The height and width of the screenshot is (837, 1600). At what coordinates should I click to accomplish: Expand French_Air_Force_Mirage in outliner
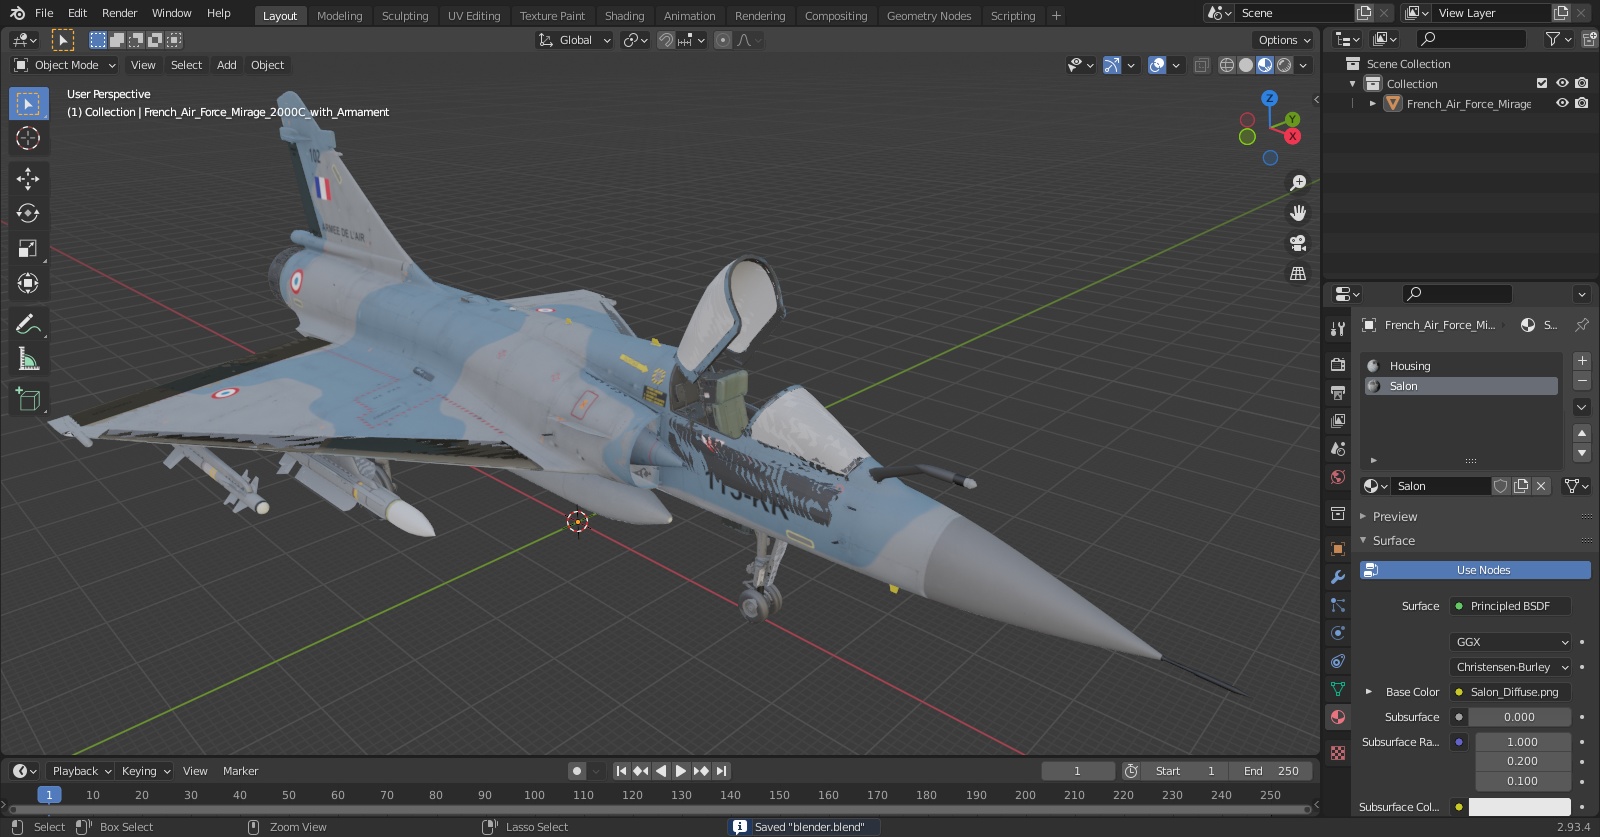(x=1373, y=103)
